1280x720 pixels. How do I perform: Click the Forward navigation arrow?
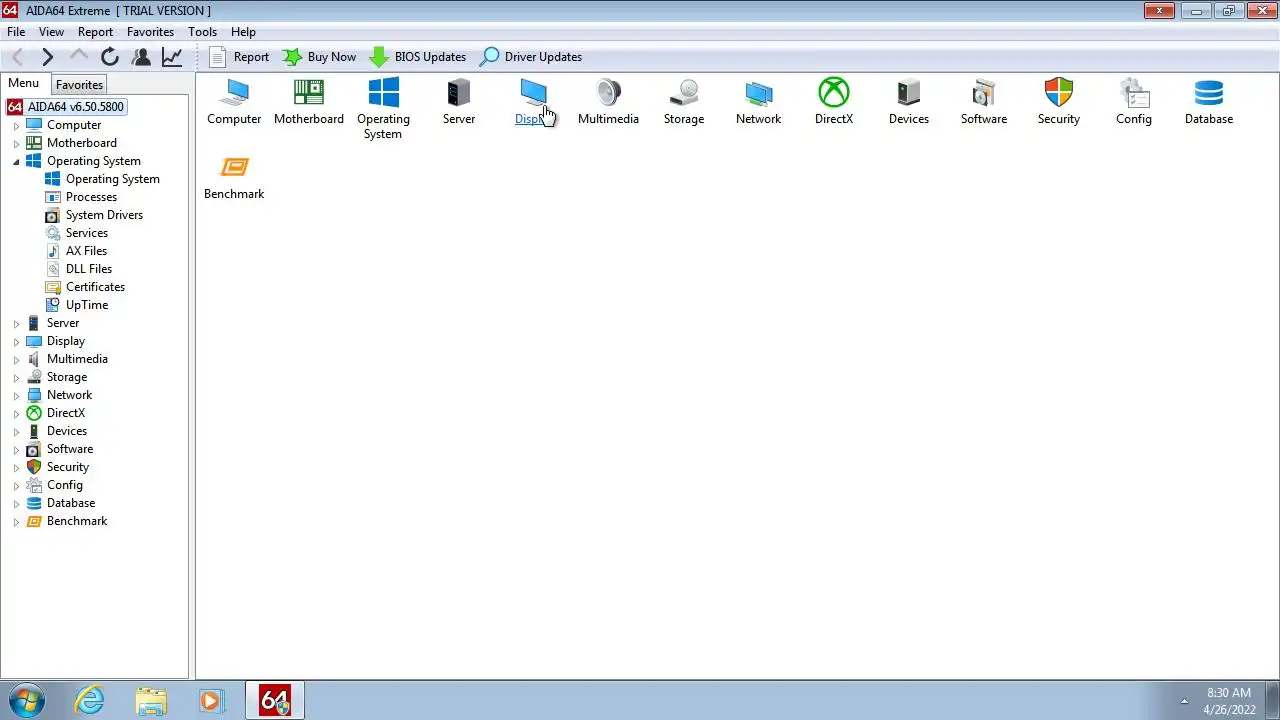[47, 57]
